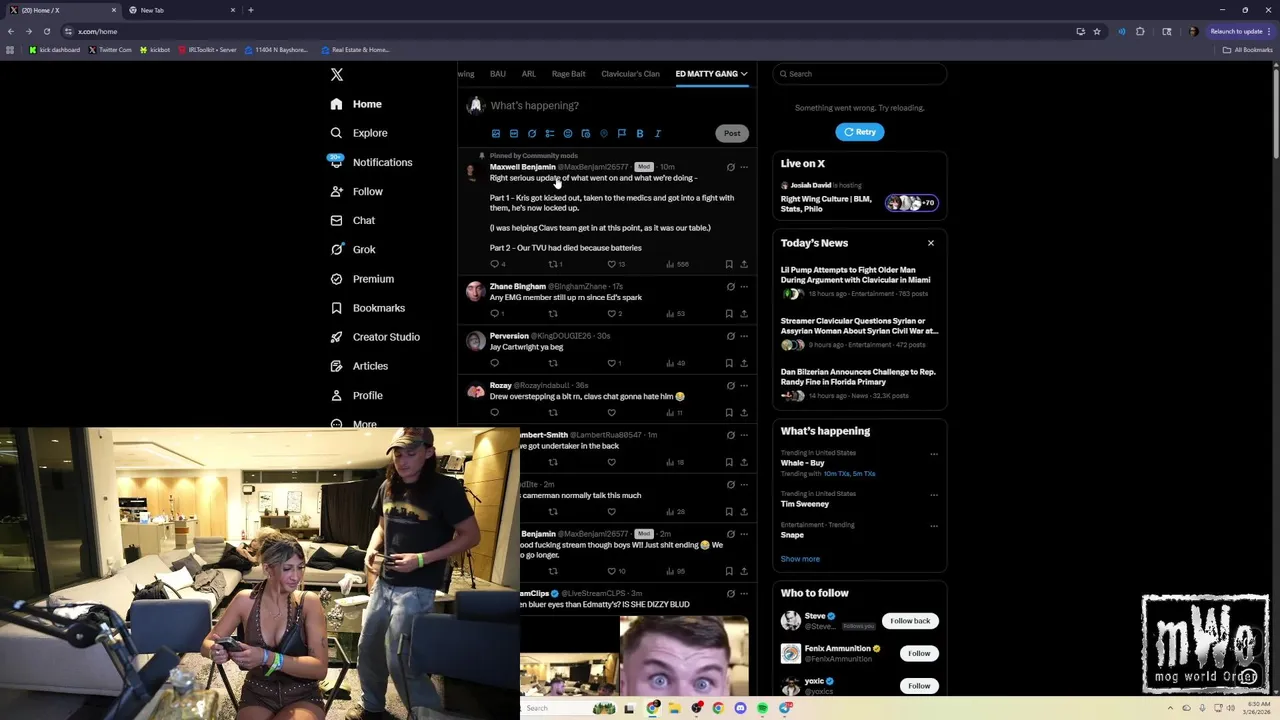Tag a location with the composer pin icon
1280x720 pixels.
click(x=604, y=133)
